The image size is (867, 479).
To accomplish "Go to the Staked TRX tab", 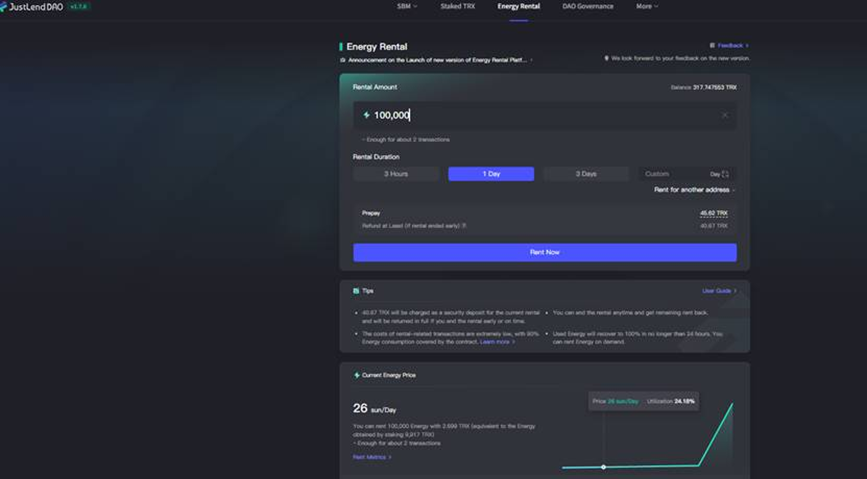I will click(457, 6).
